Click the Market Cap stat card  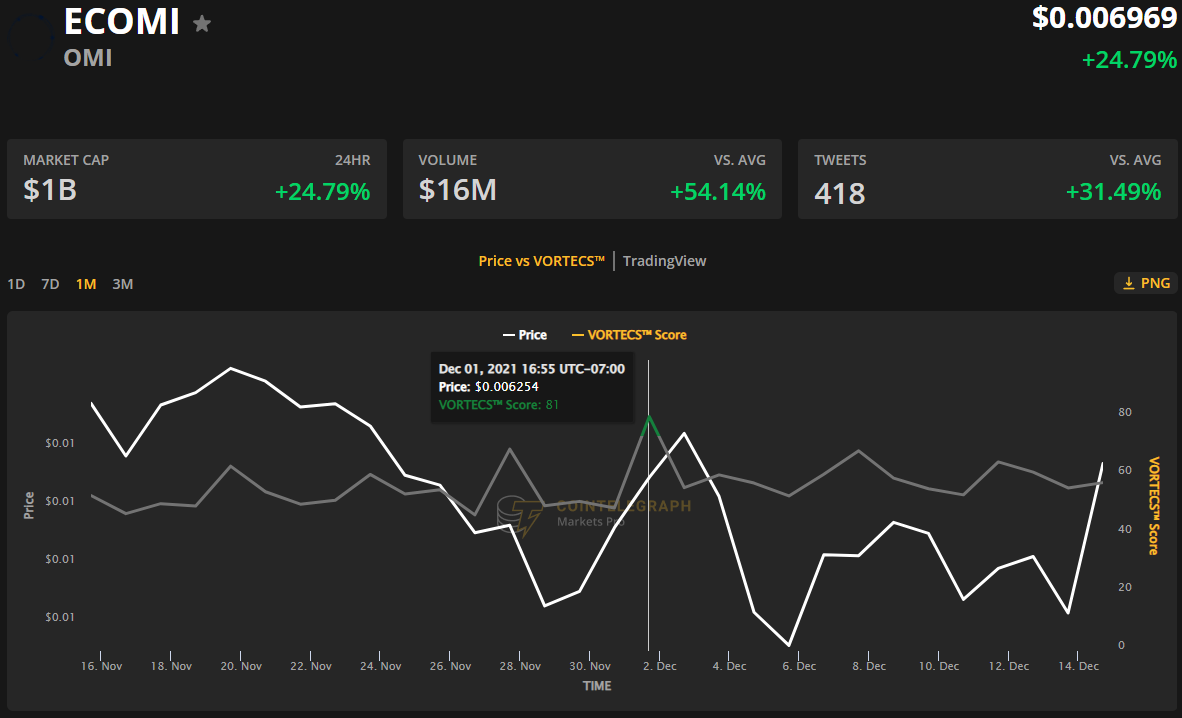pyautogui.click(x=197, y=179)
